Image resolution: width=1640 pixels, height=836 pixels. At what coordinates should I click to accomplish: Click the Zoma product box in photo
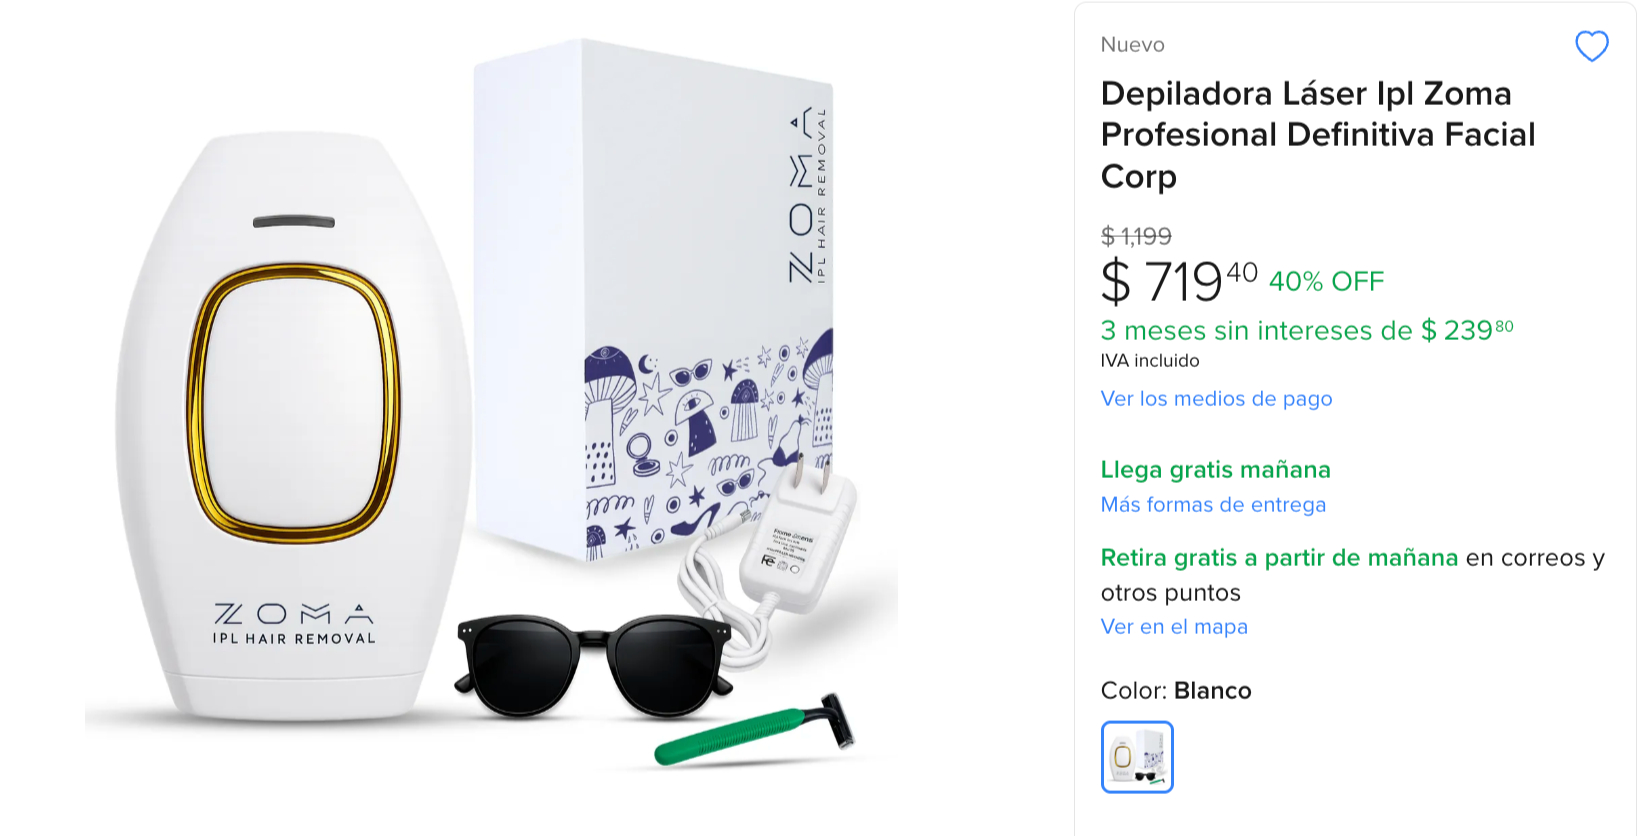(x=655, y=300)
